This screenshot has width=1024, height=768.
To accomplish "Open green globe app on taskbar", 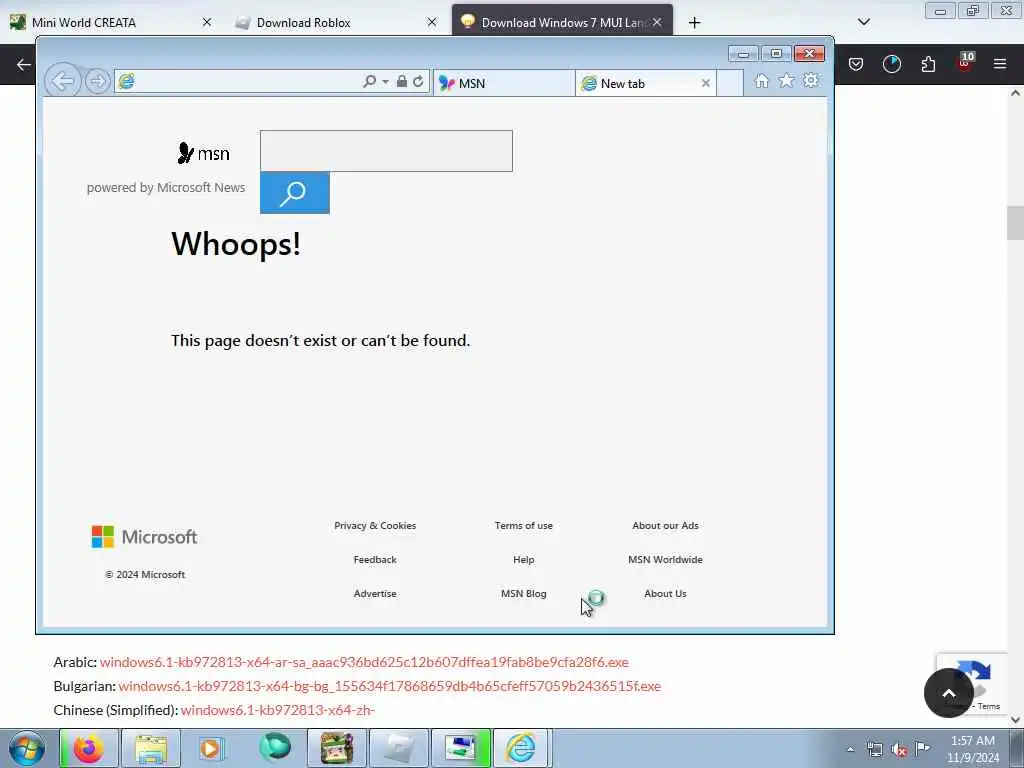I will [x=274, y=748].
